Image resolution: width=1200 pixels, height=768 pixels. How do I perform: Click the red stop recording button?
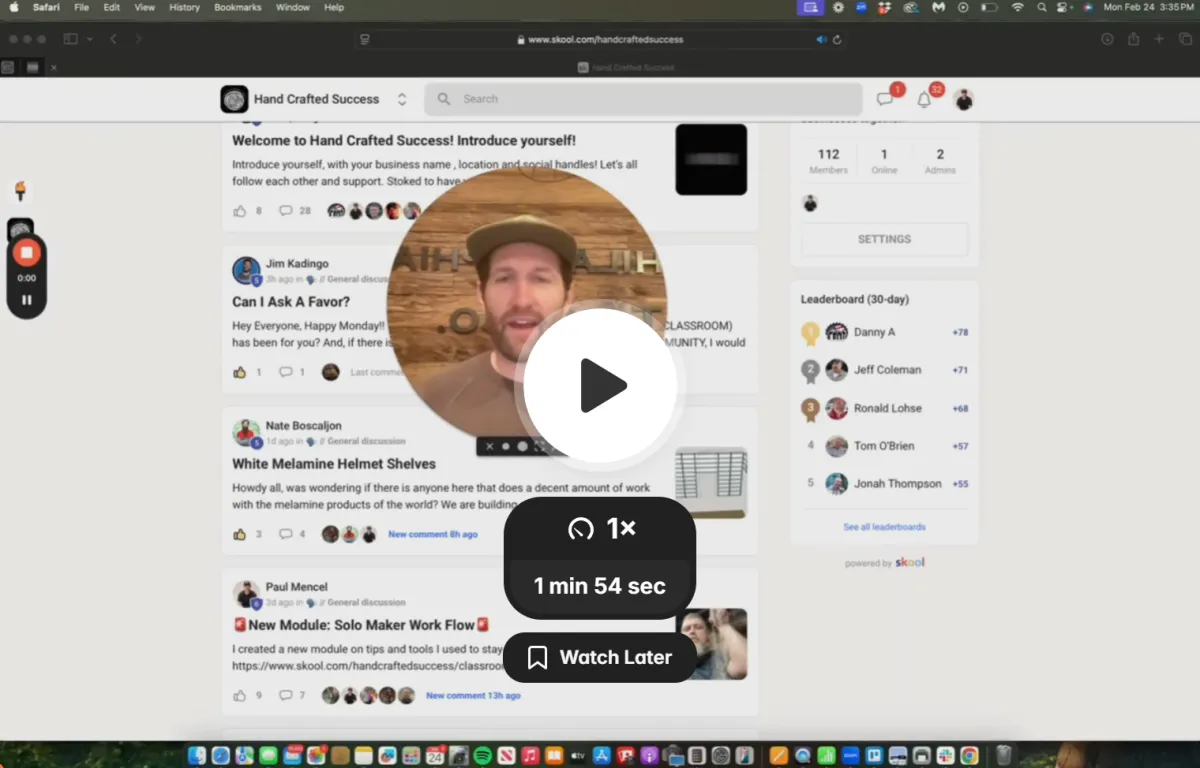pyautogui.click(x=27, y=253)
